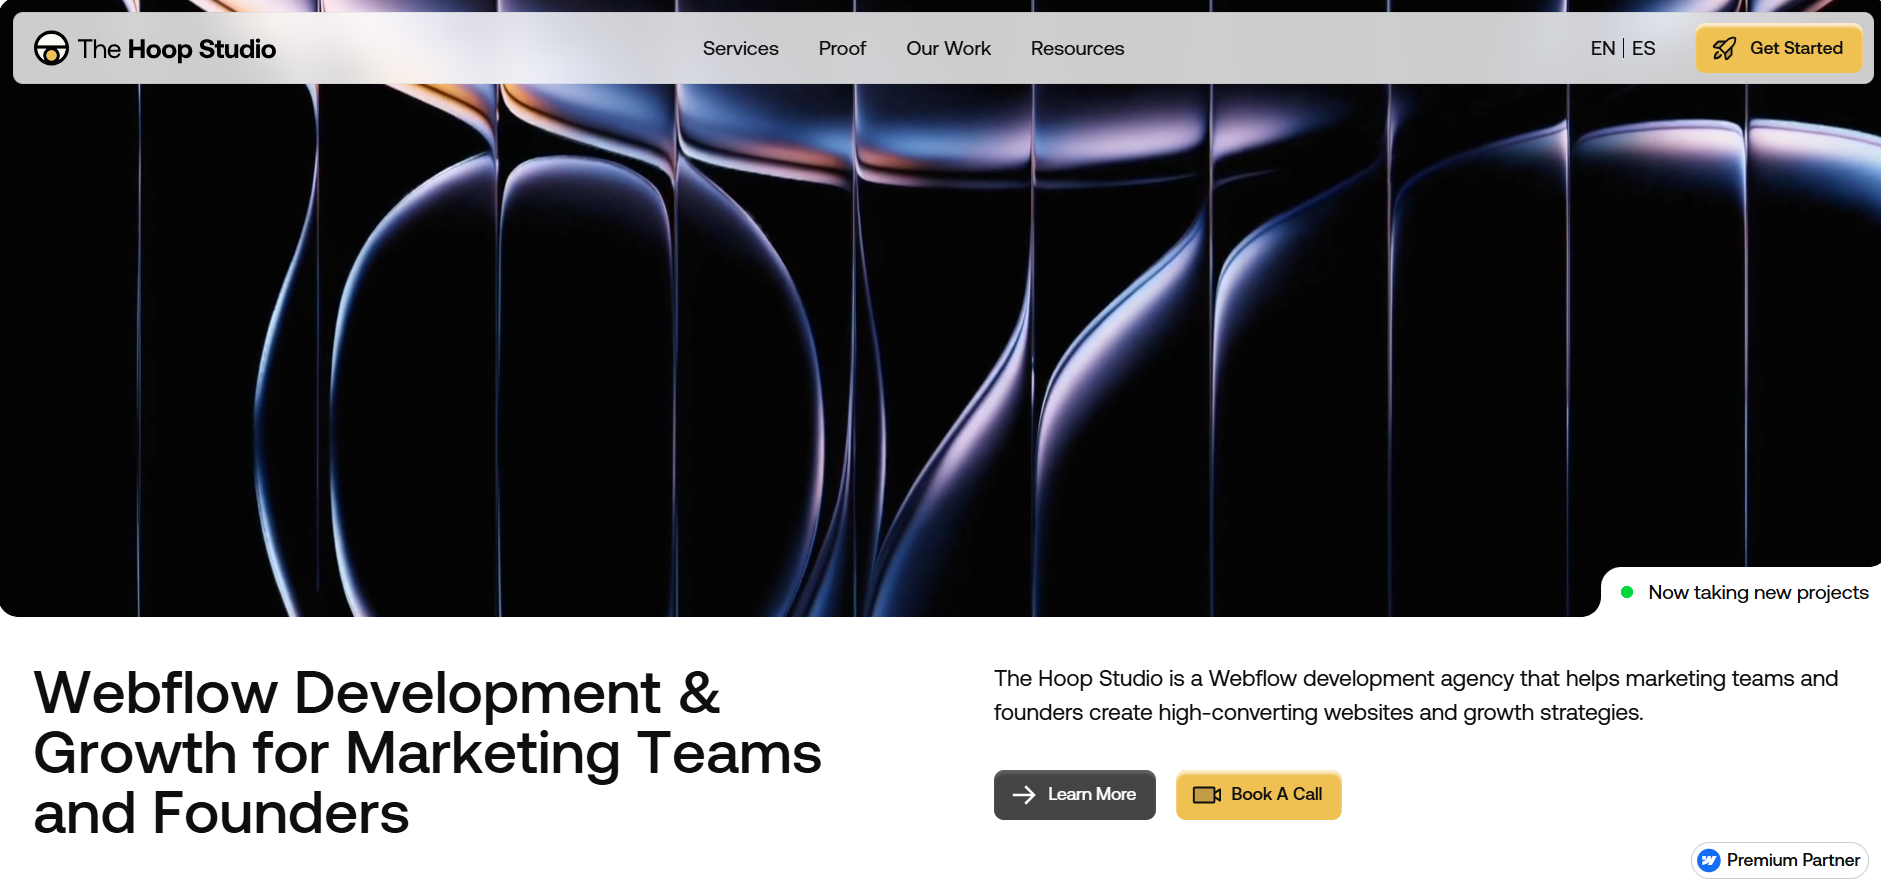Go to the Proof page
Screen dimensions: 1881x890
click(x=842, y=48)
